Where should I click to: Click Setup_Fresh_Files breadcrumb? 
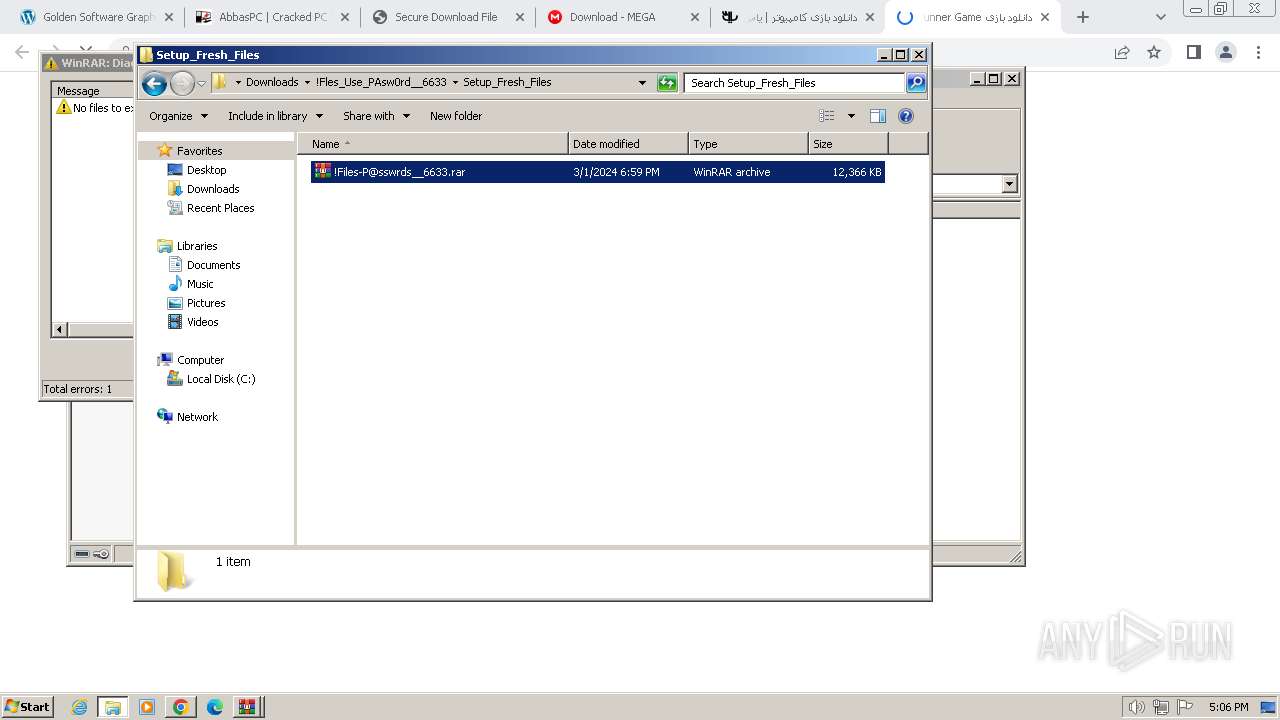click(507, 82)
